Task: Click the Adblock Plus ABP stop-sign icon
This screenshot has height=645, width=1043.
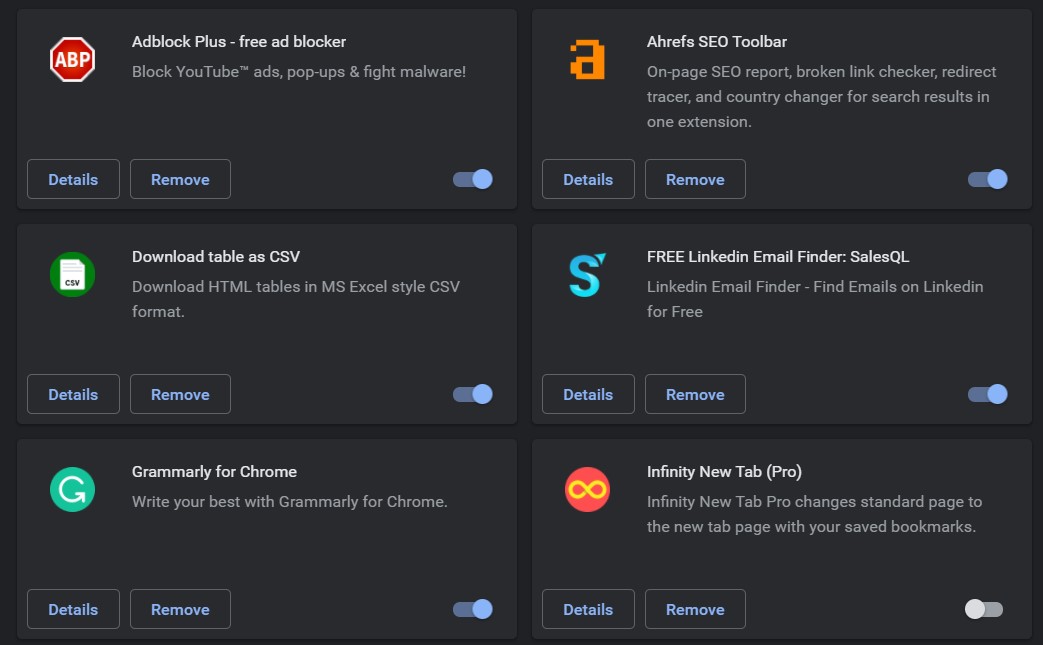Action: 73,60
